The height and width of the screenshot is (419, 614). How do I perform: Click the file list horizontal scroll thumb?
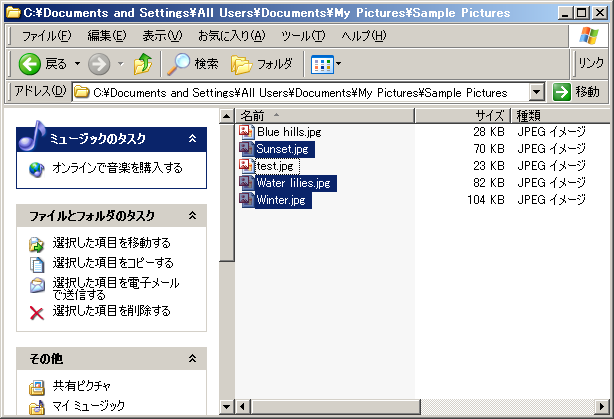coord(335,406)
